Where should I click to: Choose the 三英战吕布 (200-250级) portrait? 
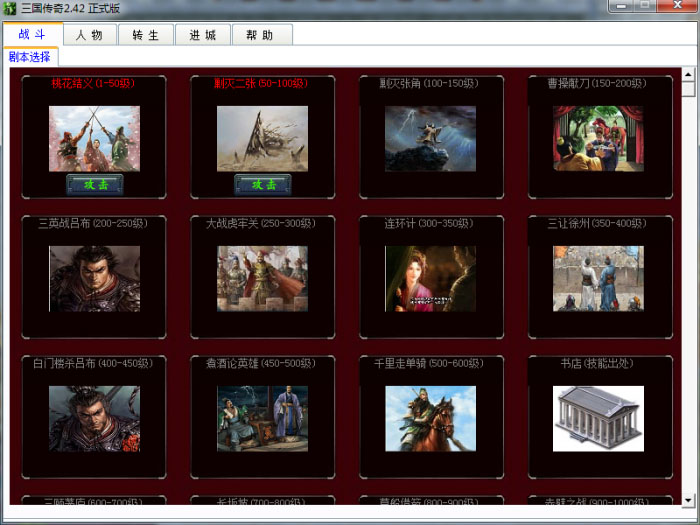pos(94,279)
